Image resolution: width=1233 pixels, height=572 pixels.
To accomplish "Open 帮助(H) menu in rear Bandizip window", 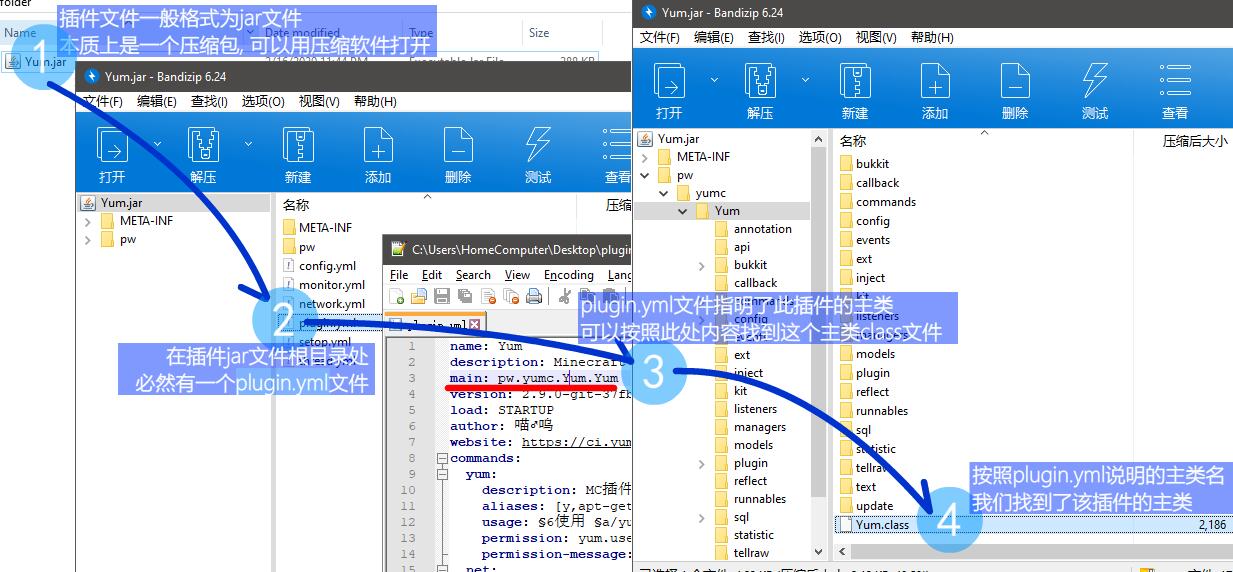I will pyautogui.click(x=375, y=101).
